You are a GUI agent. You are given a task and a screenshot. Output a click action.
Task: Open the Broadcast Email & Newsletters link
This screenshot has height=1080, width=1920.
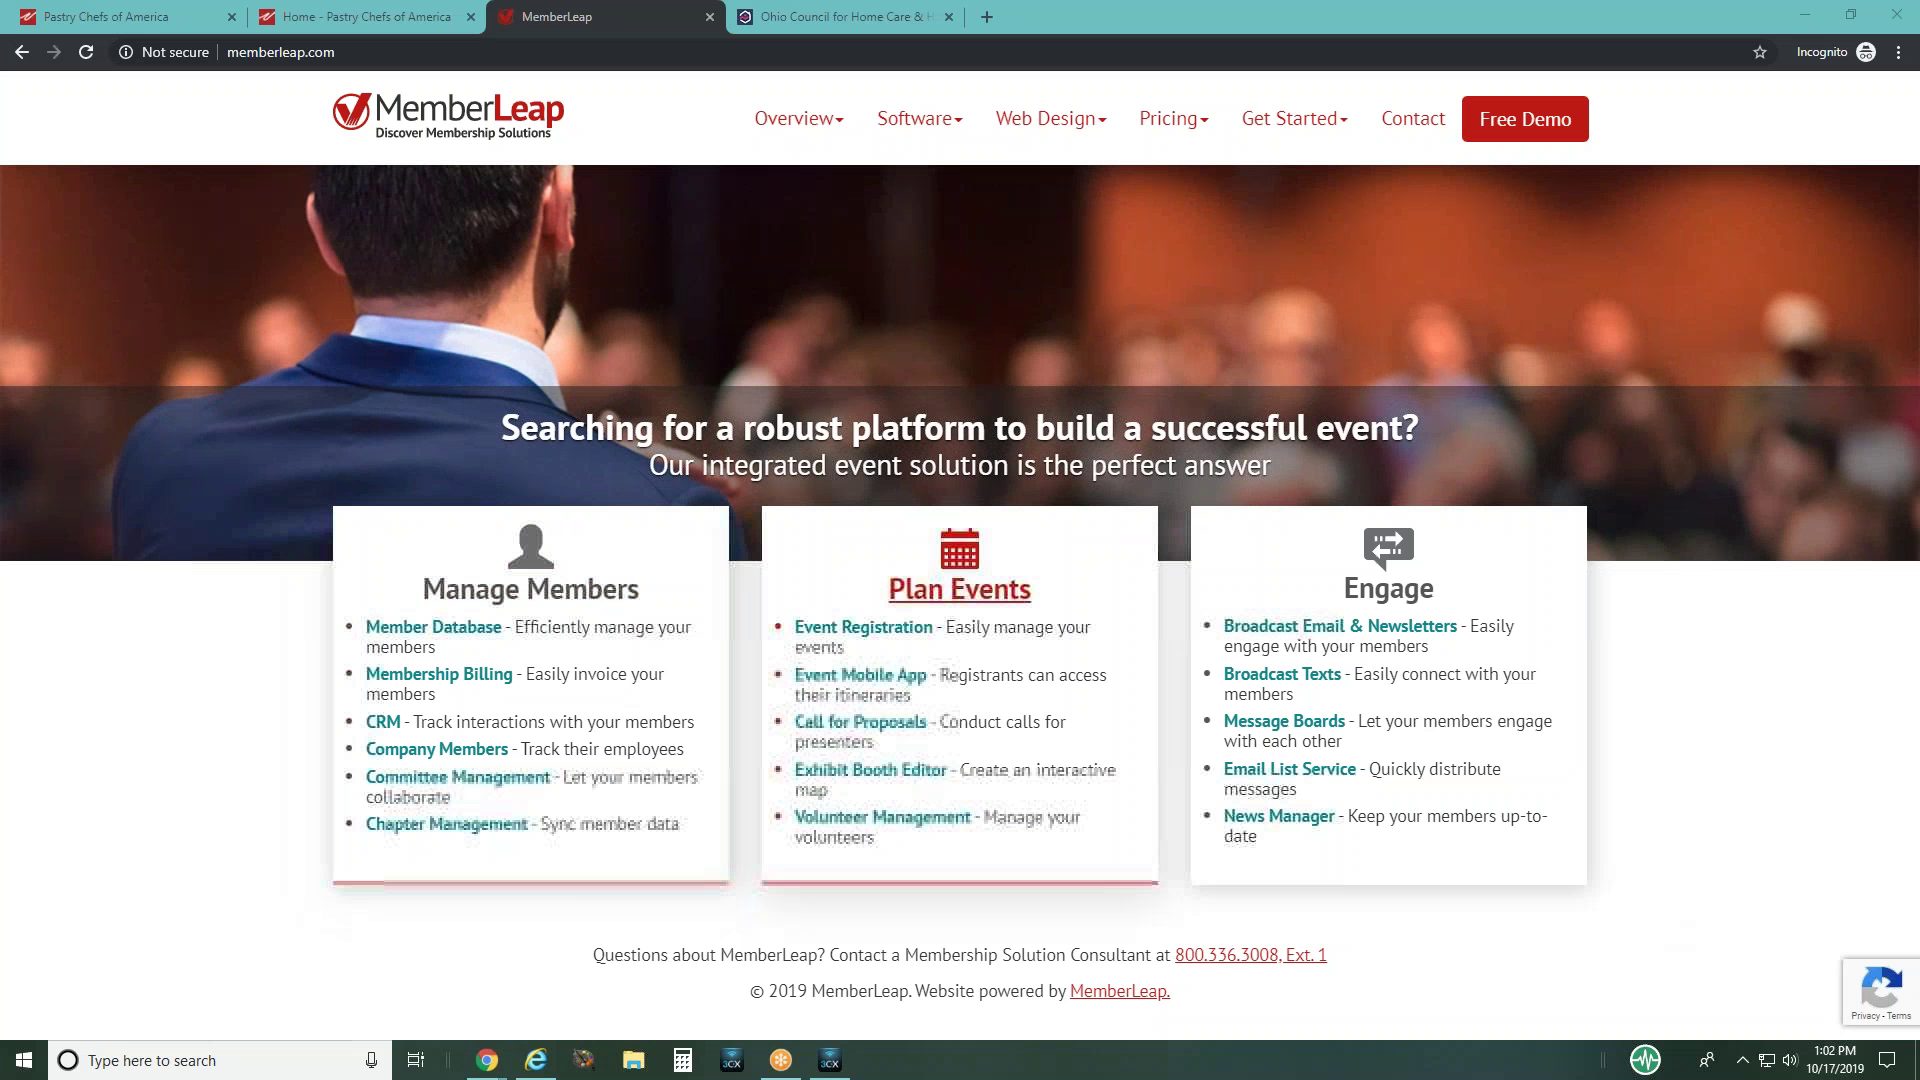pyautogui.click(x=1340, y=626)
